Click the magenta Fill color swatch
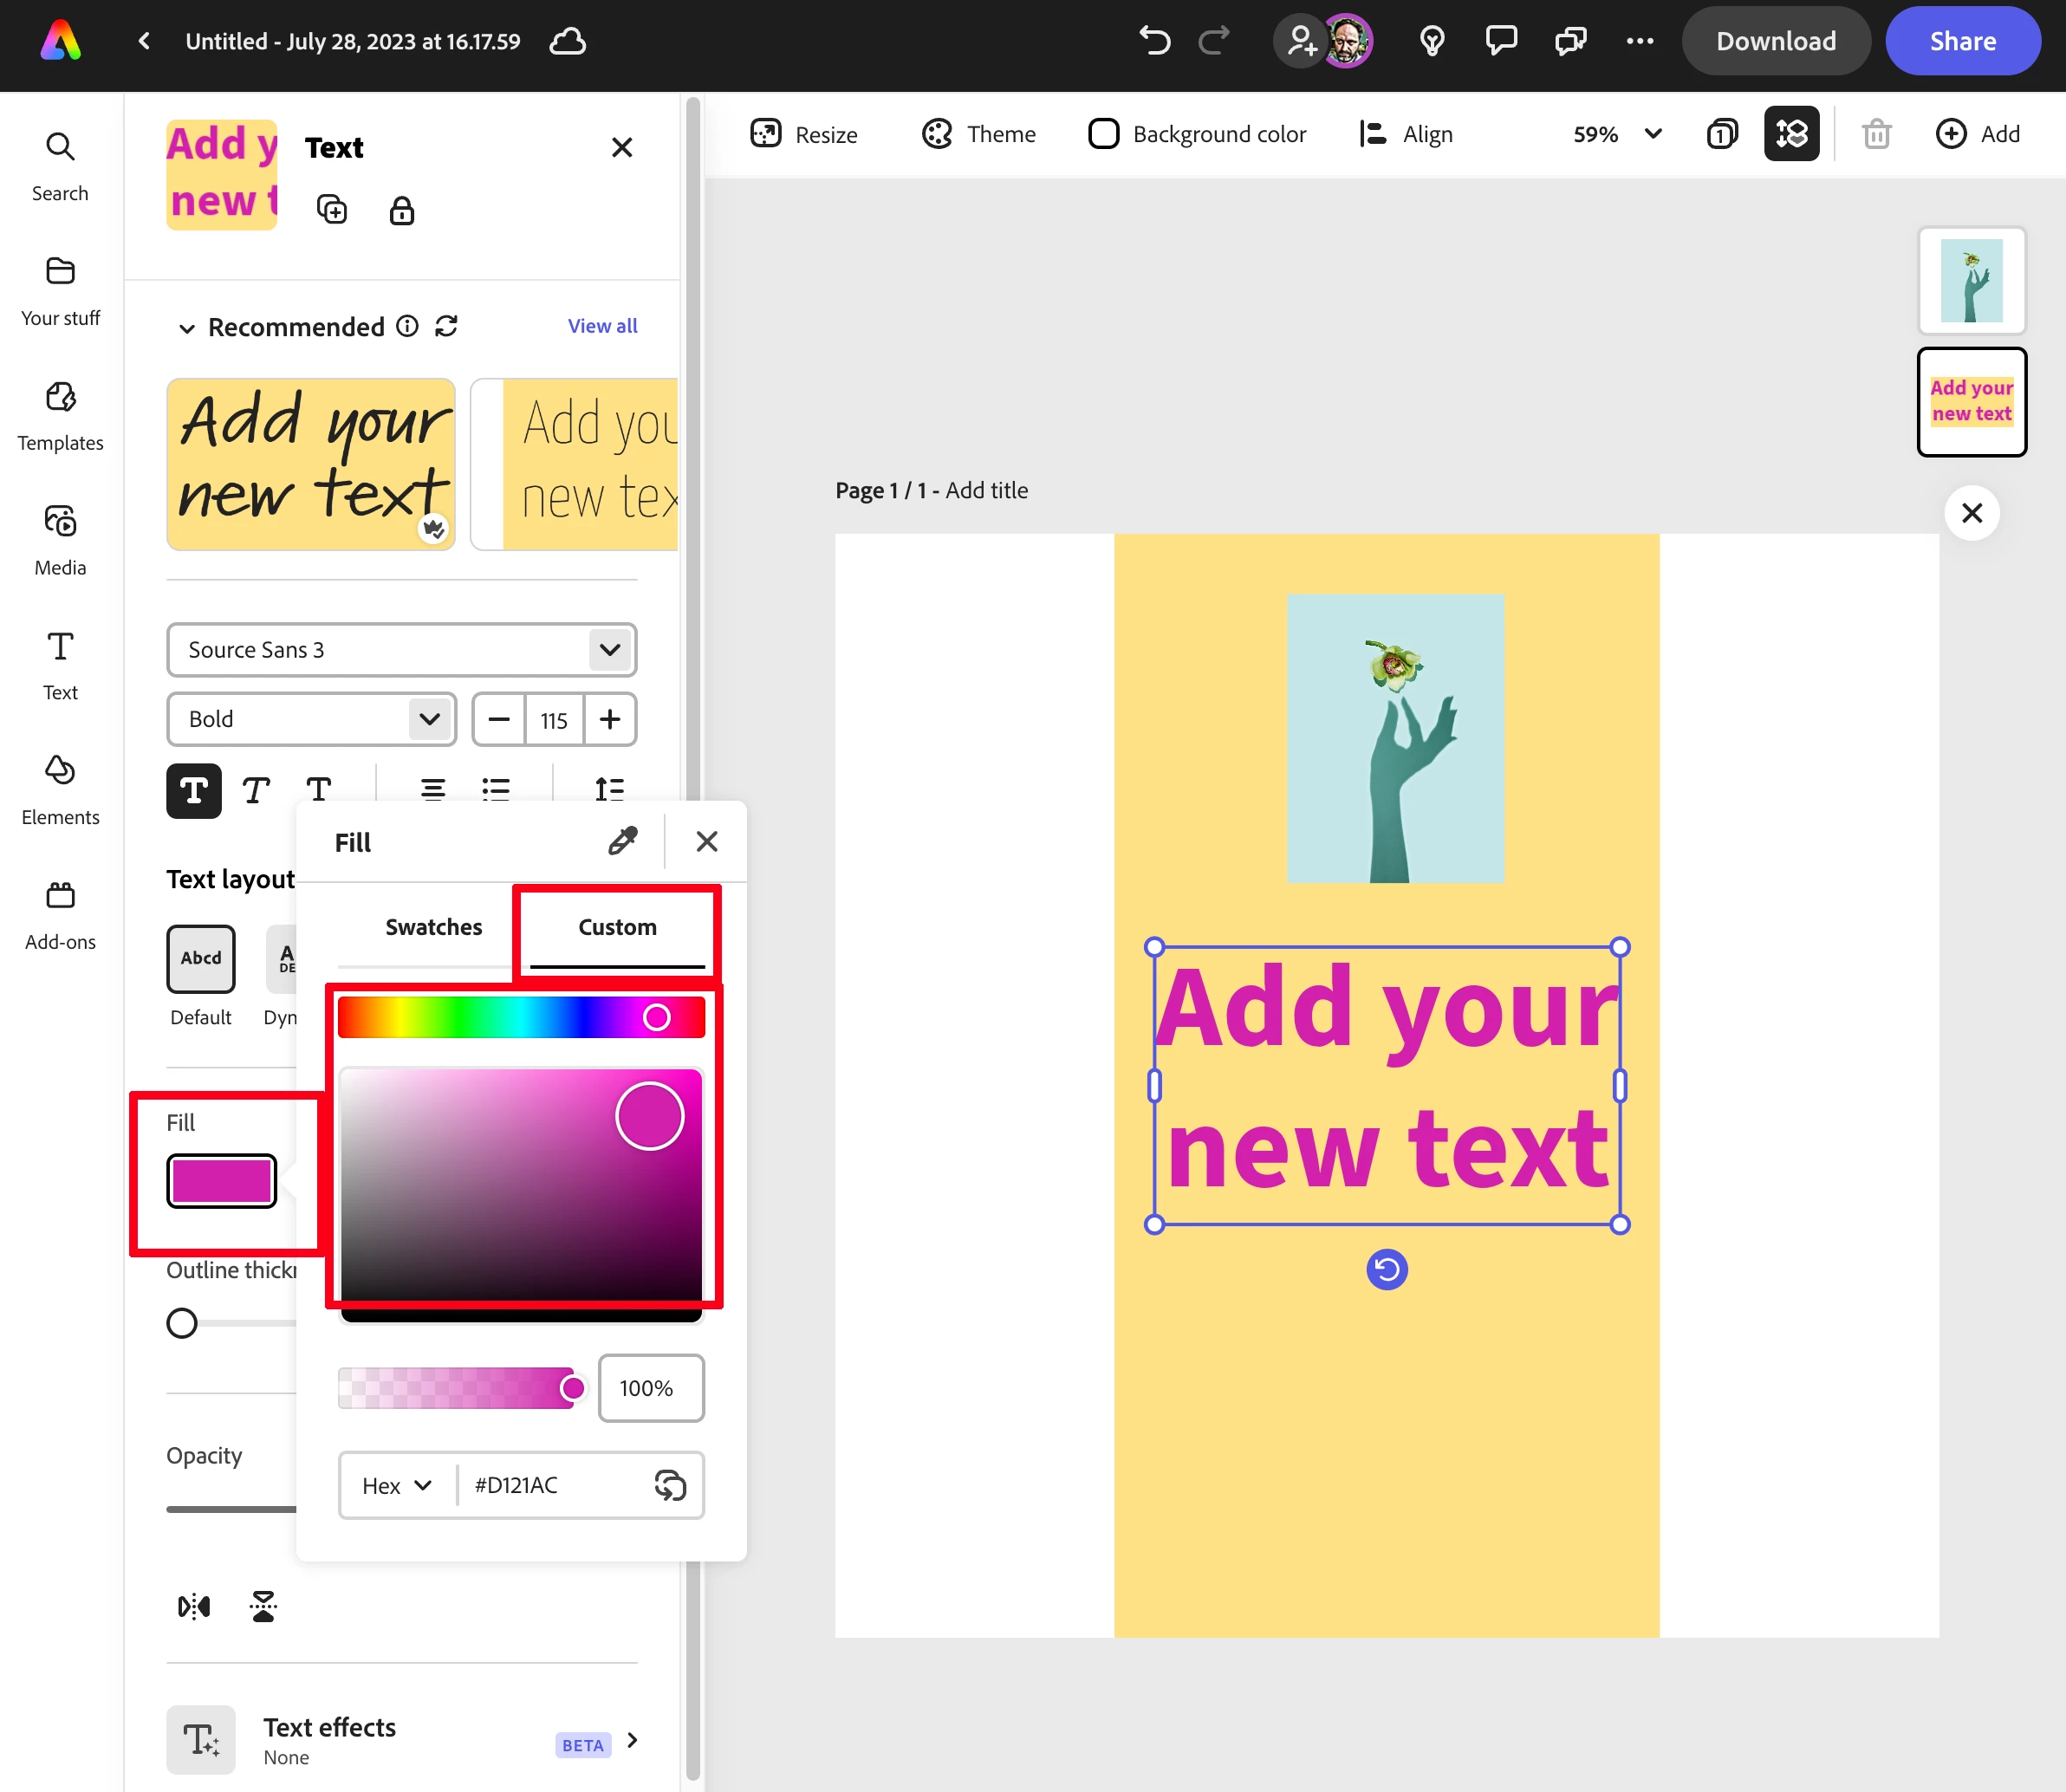The height and width of the screenshot is (1792, 2066). pos(221,1181)
